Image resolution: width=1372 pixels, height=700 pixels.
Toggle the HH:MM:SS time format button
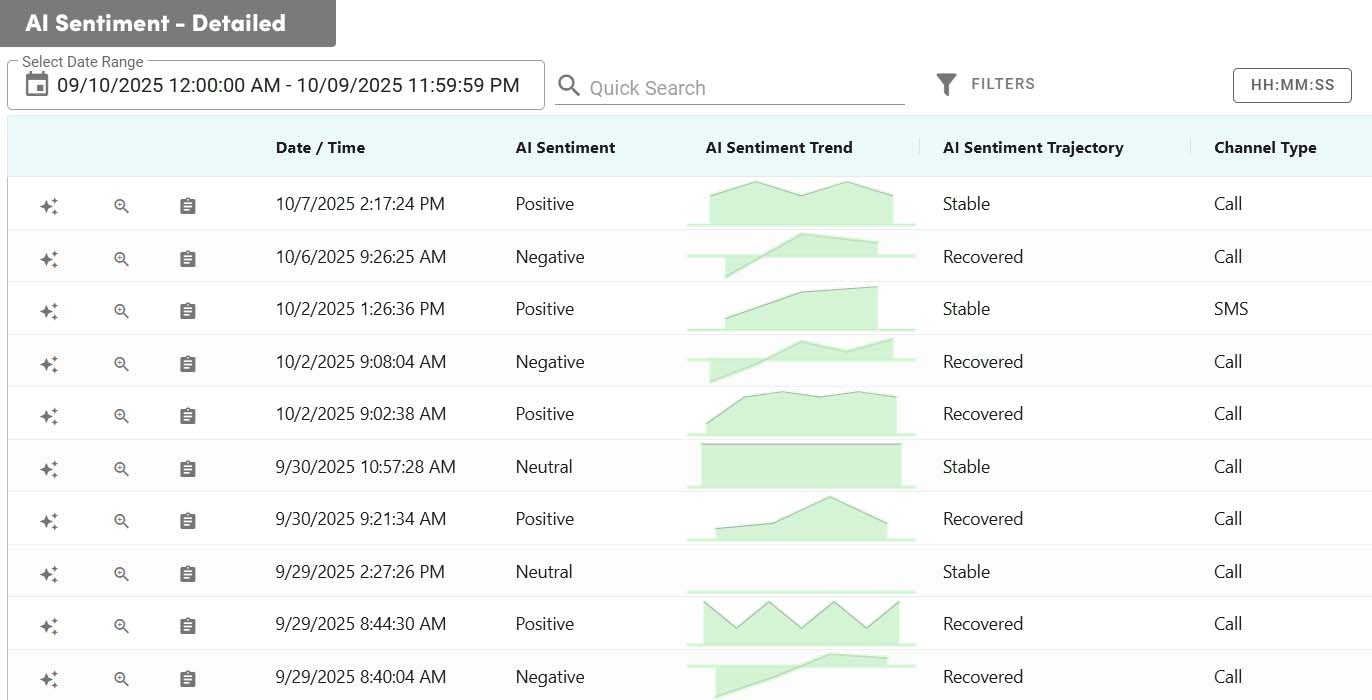1292,85
